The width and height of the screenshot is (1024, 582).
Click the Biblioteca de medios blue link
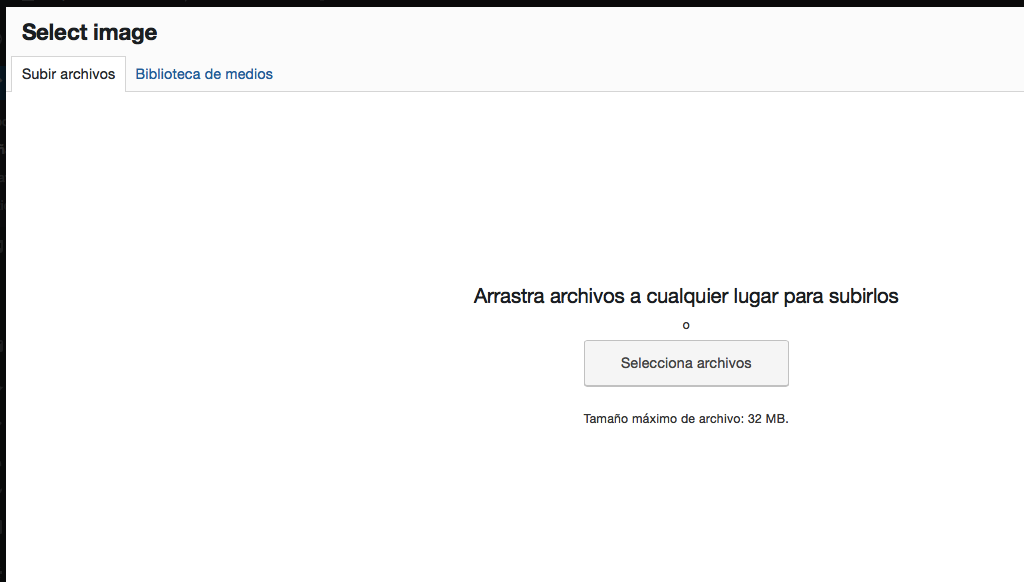click(204, 73)
